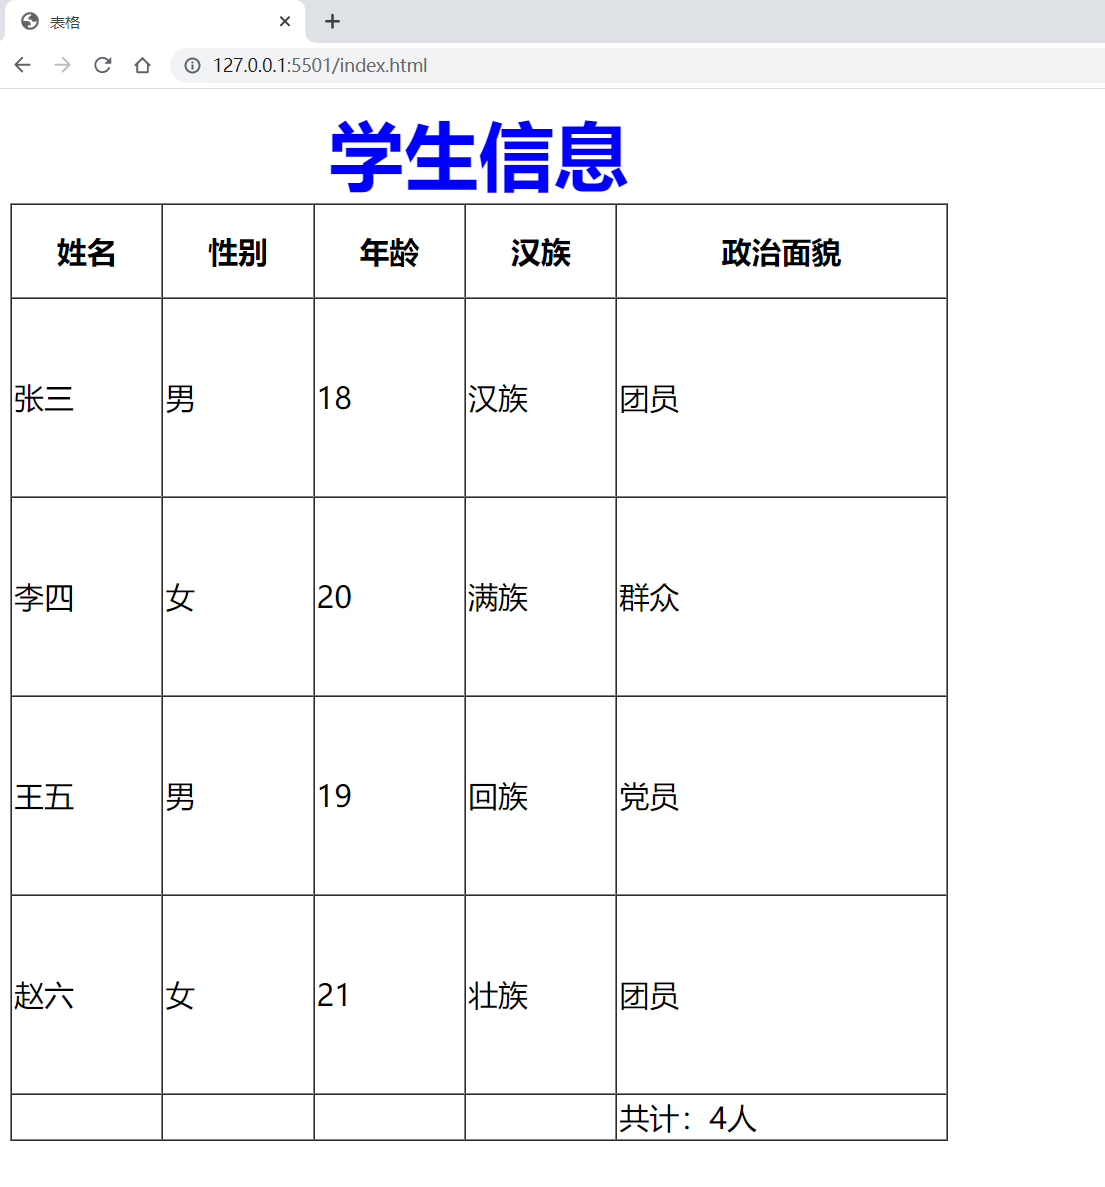Click the bold 汉族 column header
1105x1187 pixels.
(540, 251)
